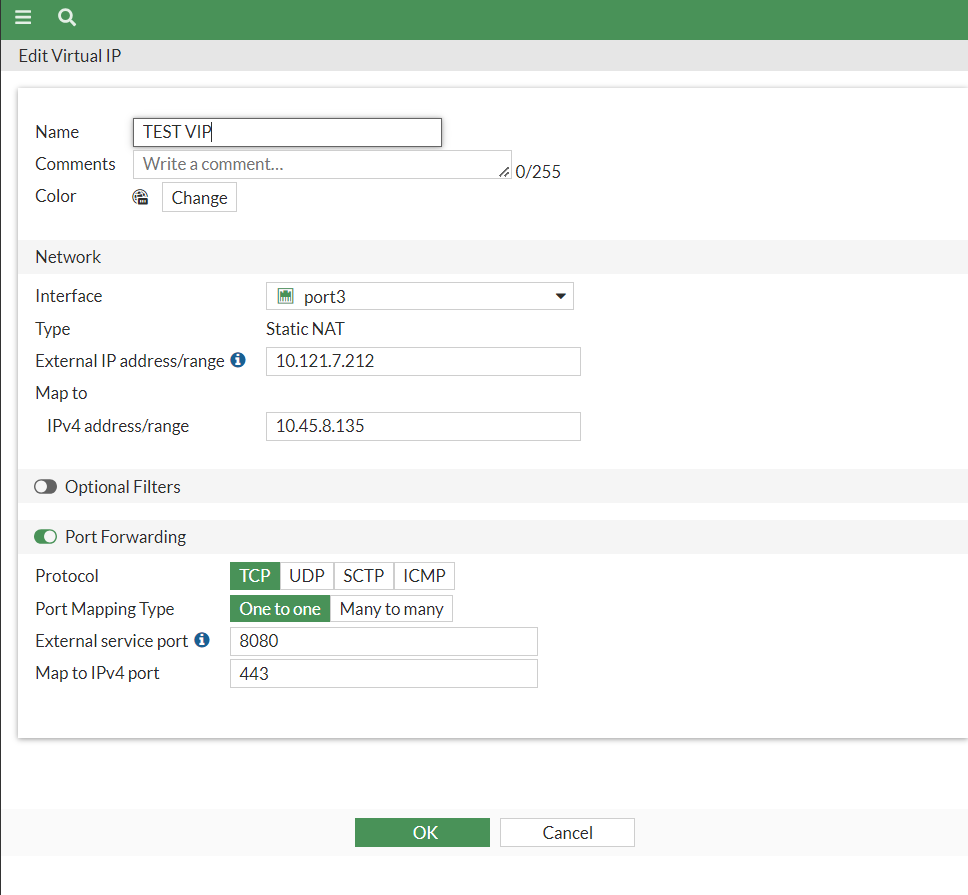Disable the Port Forwarding toggle
This screenshot has height=895, width=968.
coord(46,537)
